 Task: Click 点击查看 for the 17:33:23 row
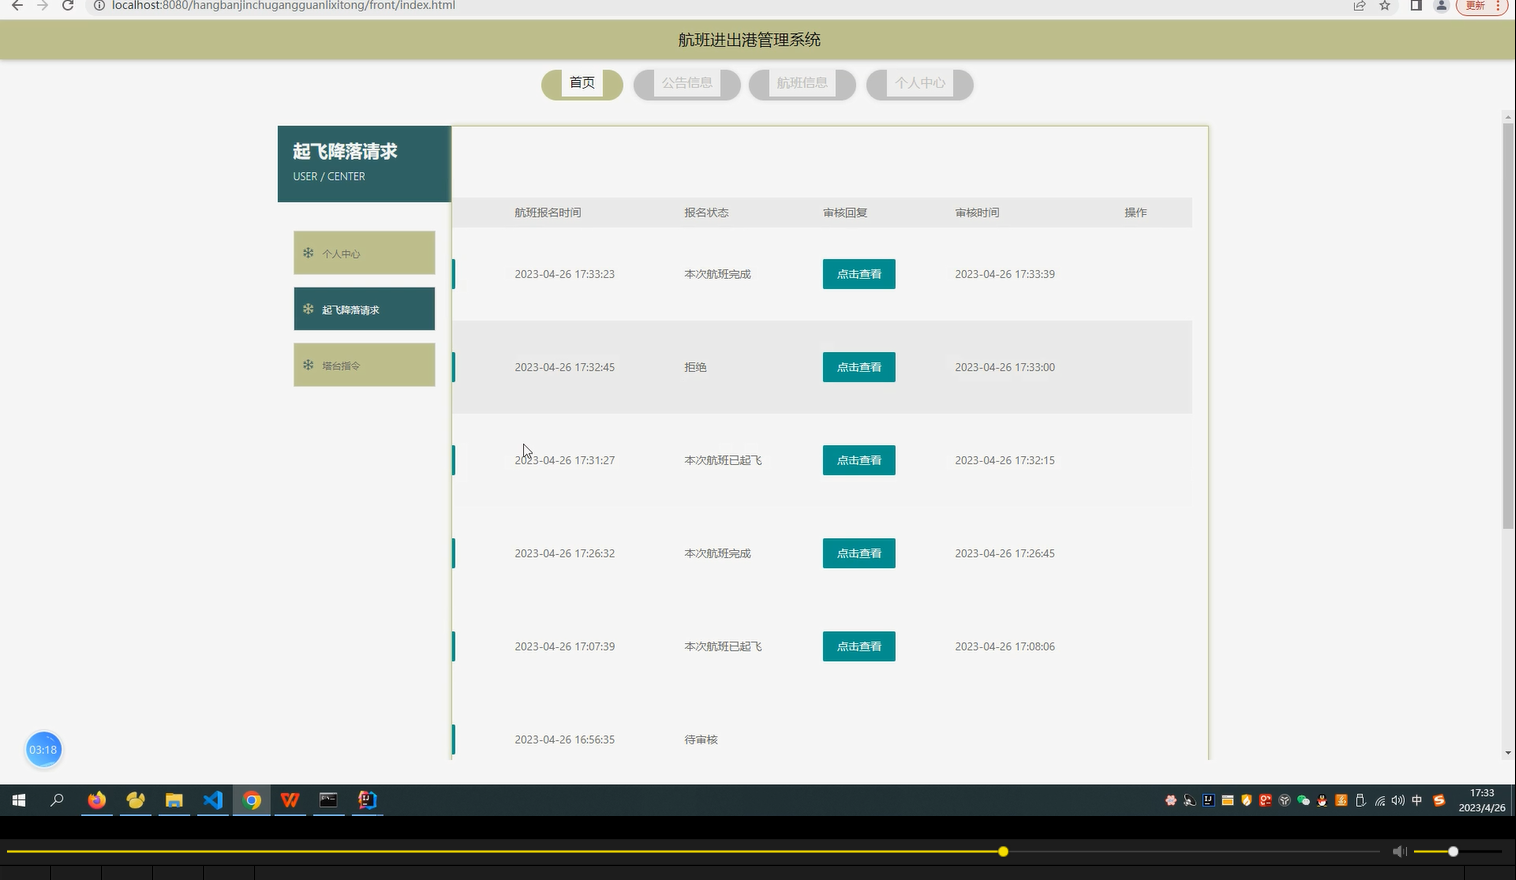[859, 274]
